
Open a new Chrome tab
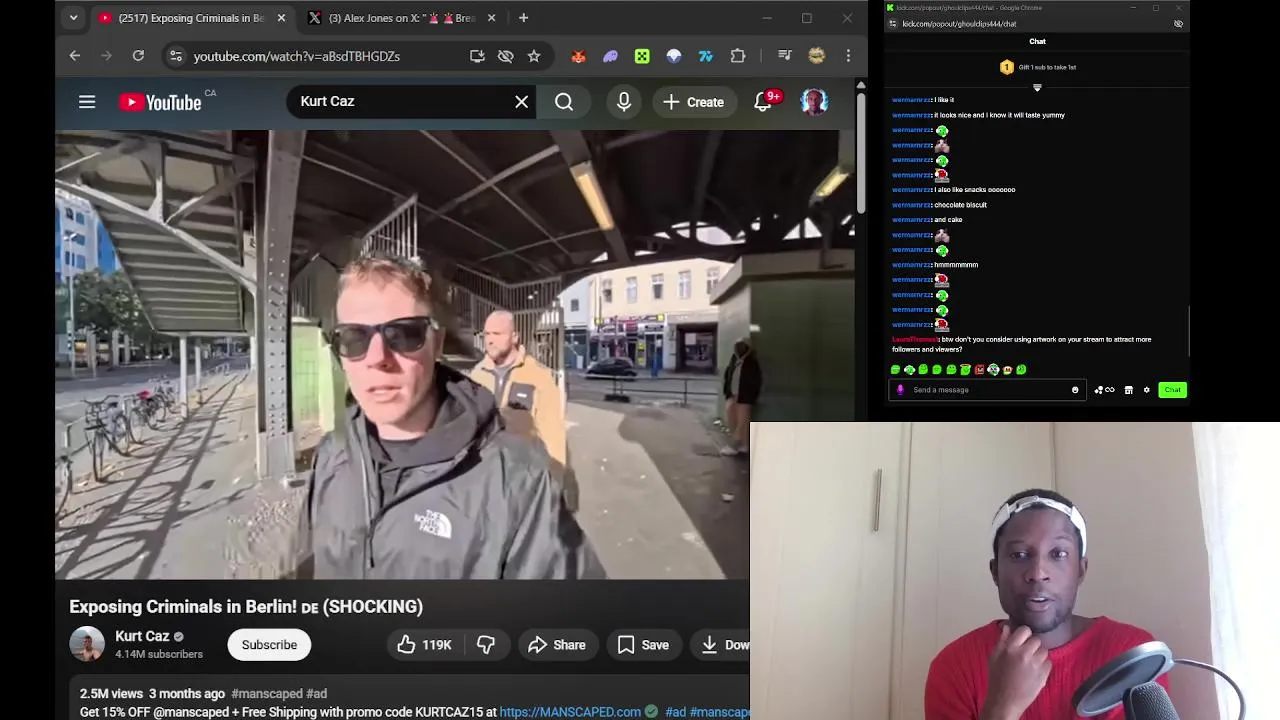(523, 18)
